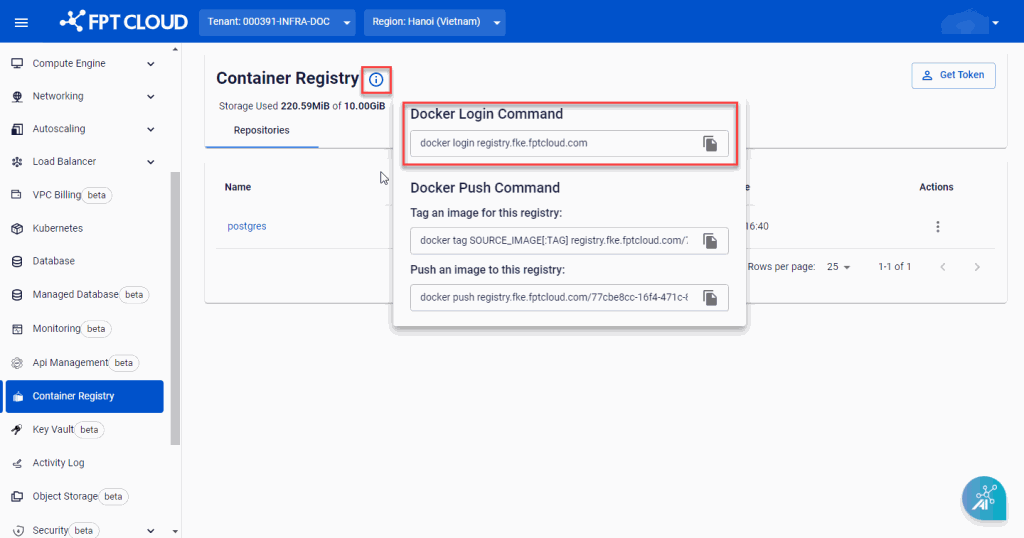Click the Autoscaling sidebar icon
Viewport: 1024px width, 538px height.
(18, 129)
